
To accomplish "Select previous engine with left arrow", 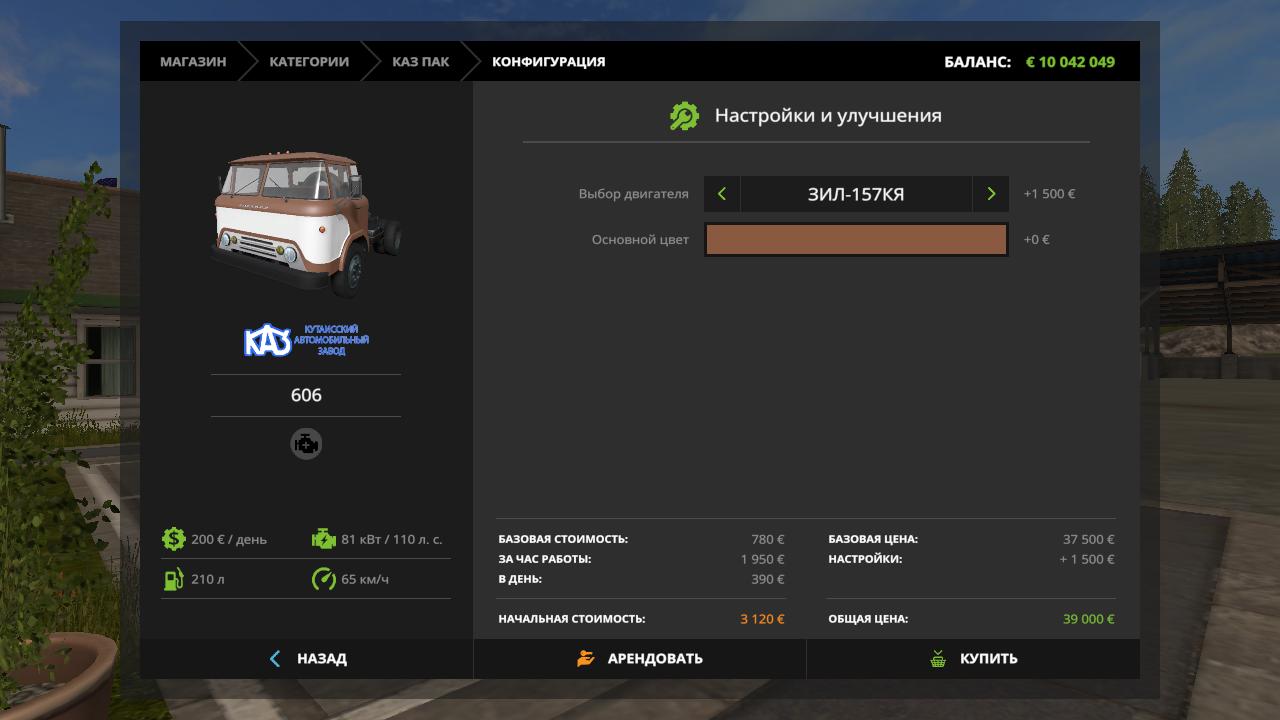I will 722,194.
